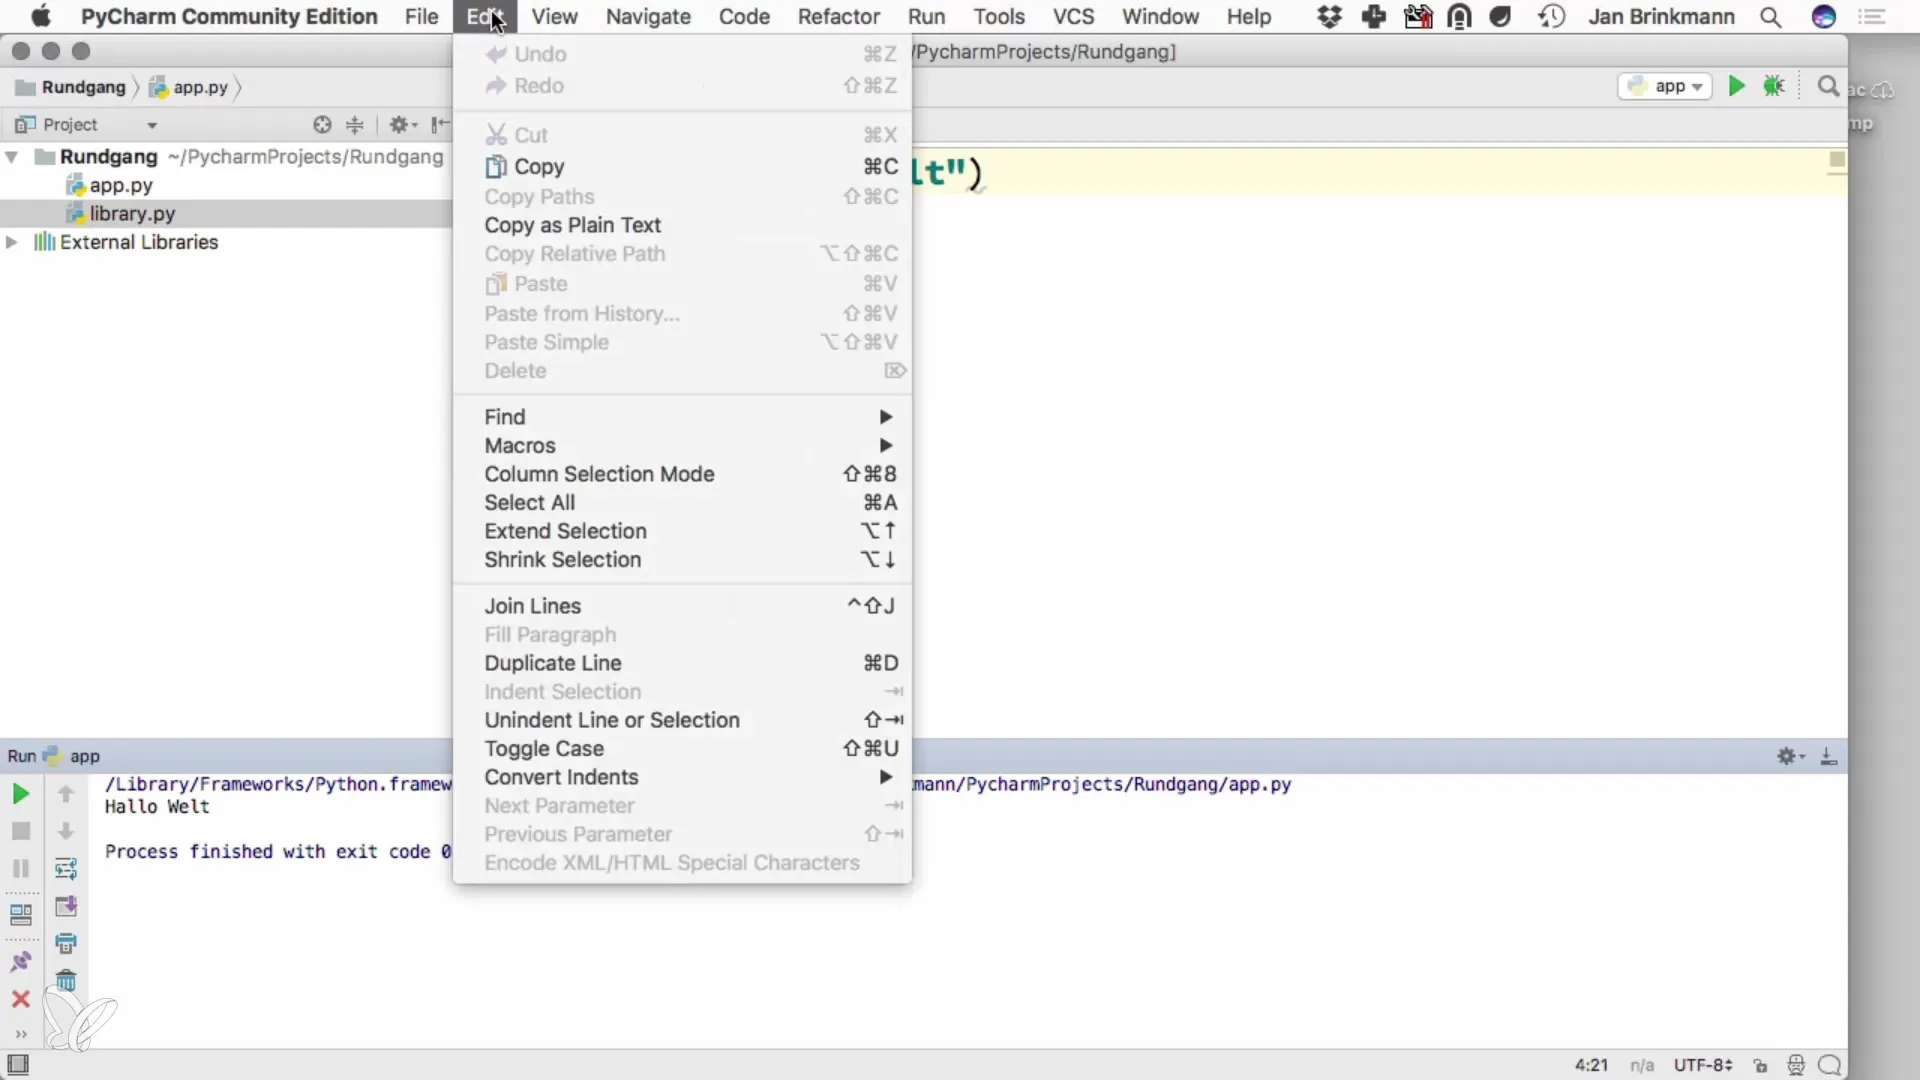Image resolution: width=1920 pixels, height=1080 pixels.
Task: Rerun app with green play in Run panel
Action: (x=20, y=794)
